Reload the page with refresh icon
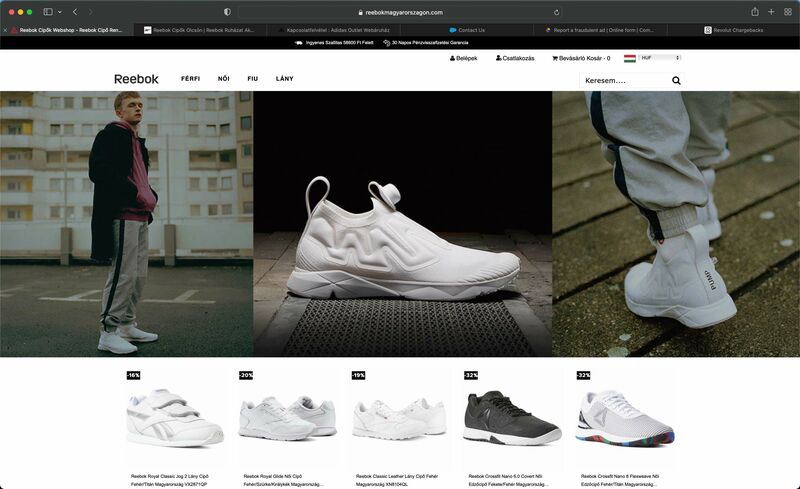 pyautogui.click(x=556, y=12)
